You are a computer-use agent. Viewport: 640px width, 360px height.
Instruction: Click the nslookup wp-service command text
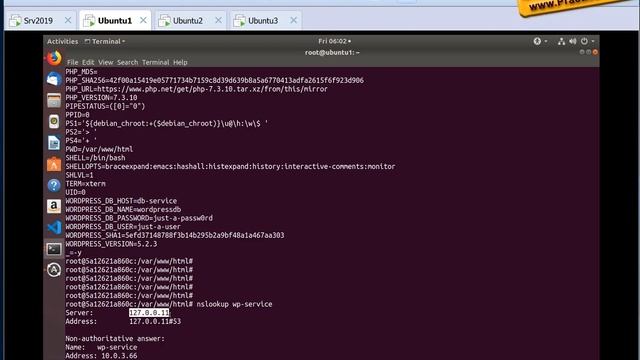tap(234, 304)
